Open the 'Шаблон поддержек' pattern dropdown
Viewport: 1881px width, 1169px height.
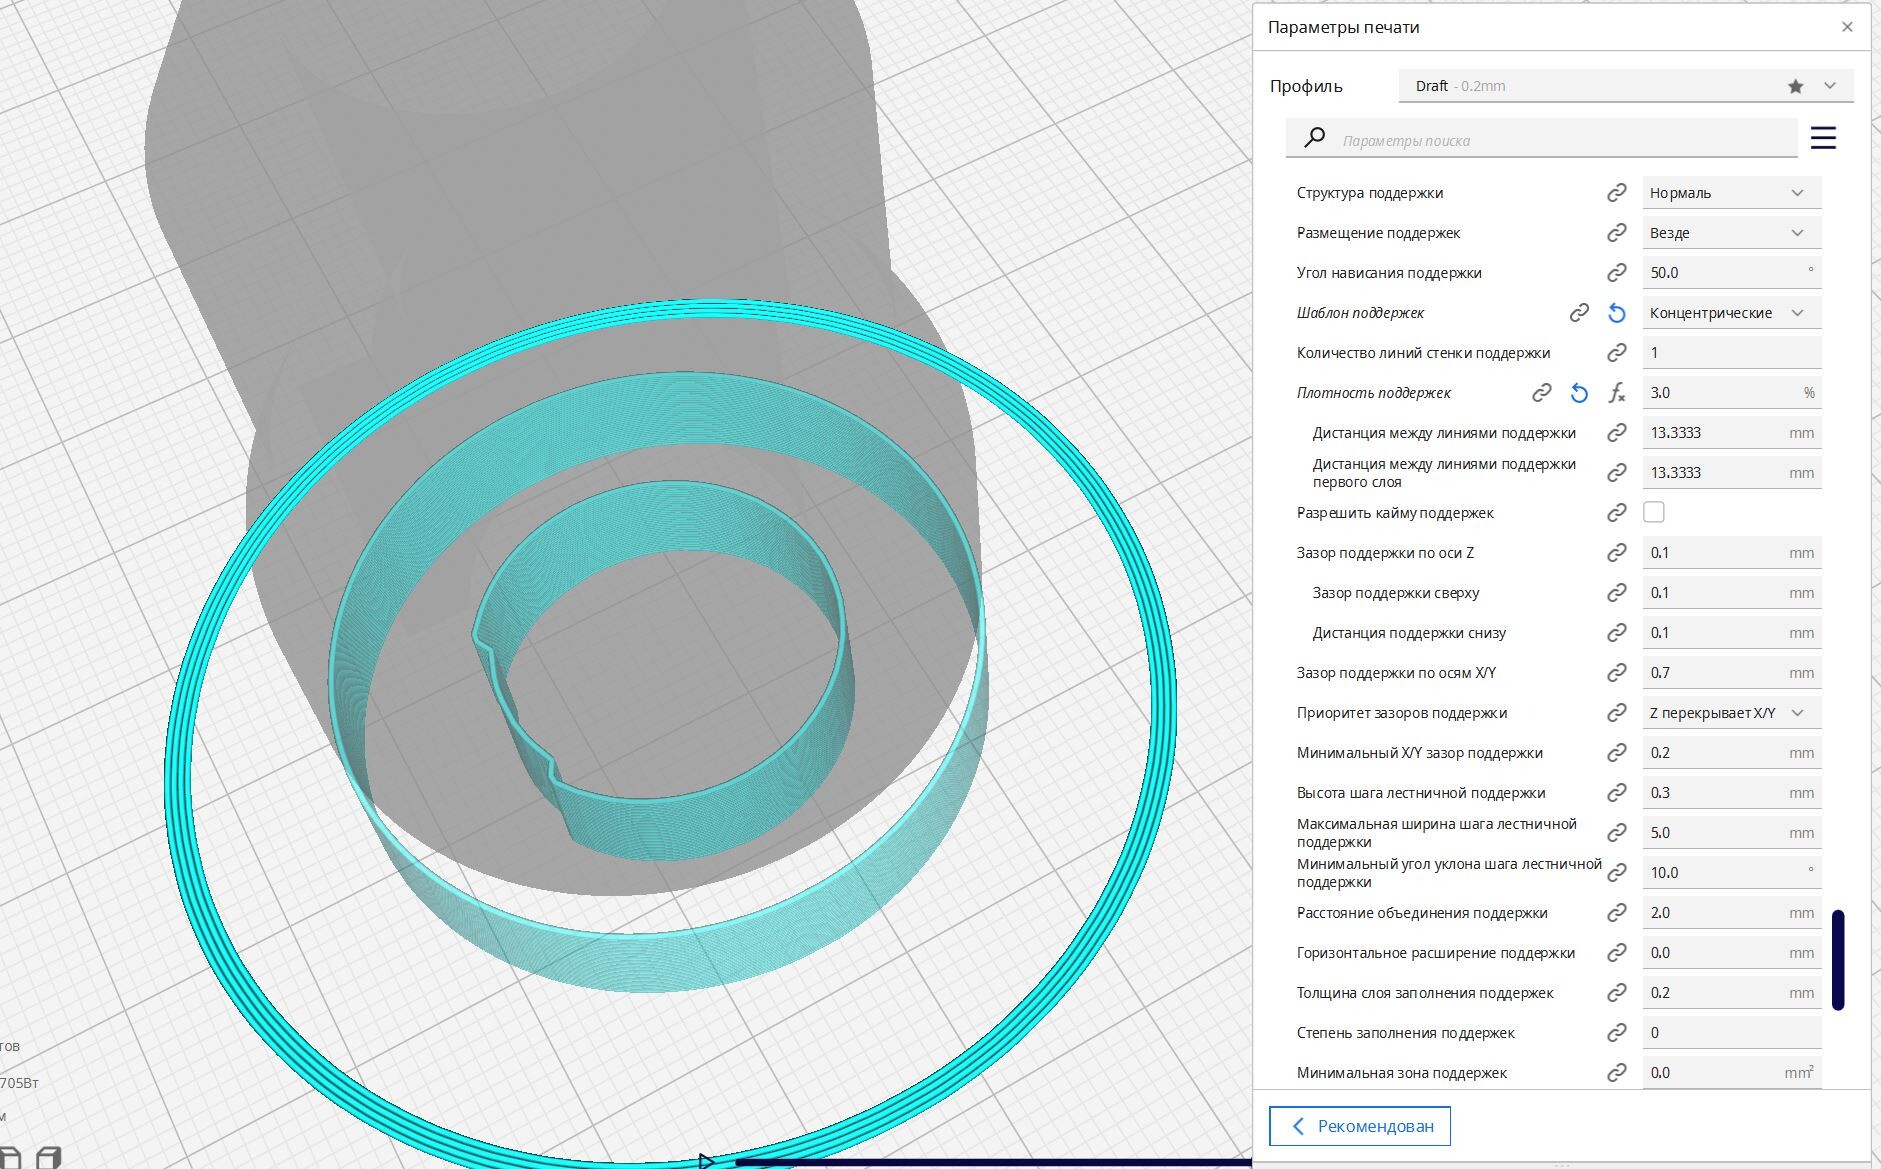tap(1730, 313)
